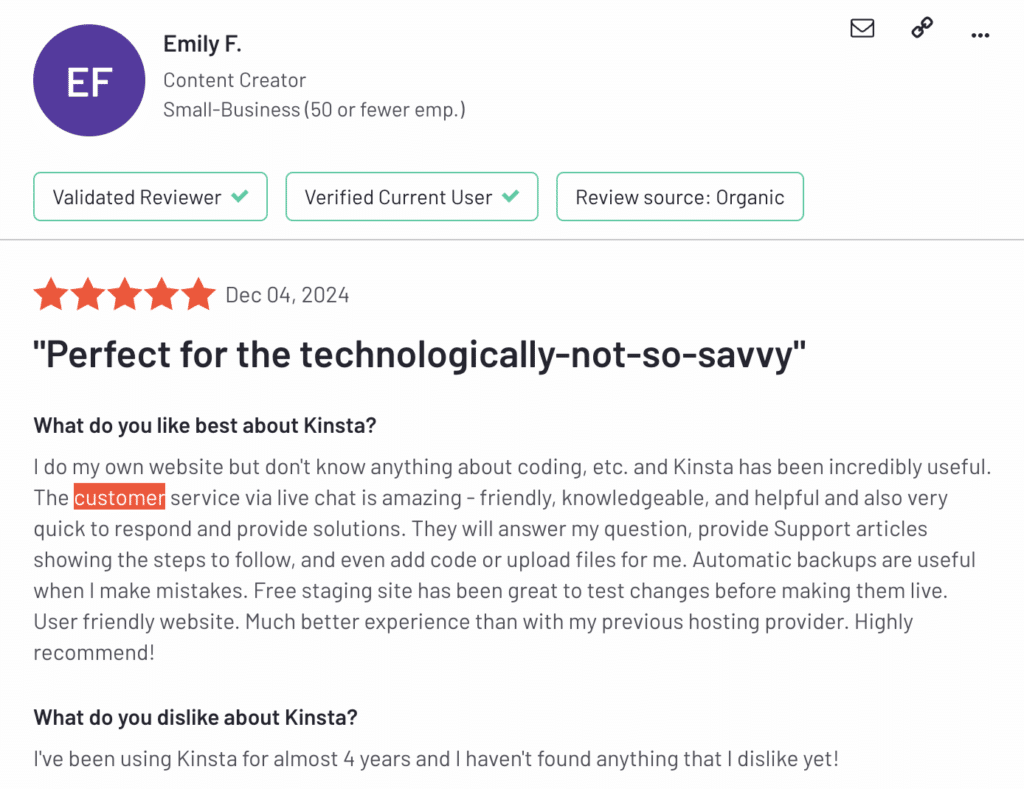Click the date Dec 04, 2024
This screenshot has height=789, width=1024.
[x=287, y=294]
